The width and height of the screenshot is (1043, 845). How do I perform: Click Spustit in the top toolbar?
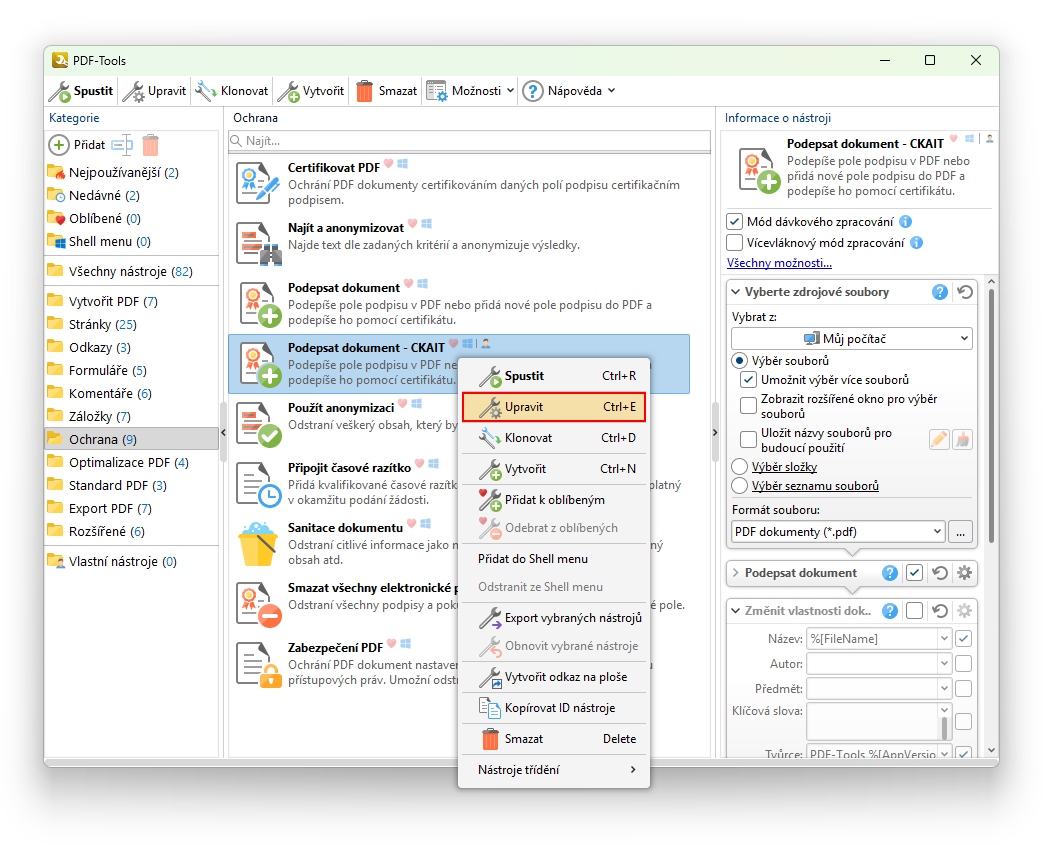pyautogui.click(x=81, y=91)
